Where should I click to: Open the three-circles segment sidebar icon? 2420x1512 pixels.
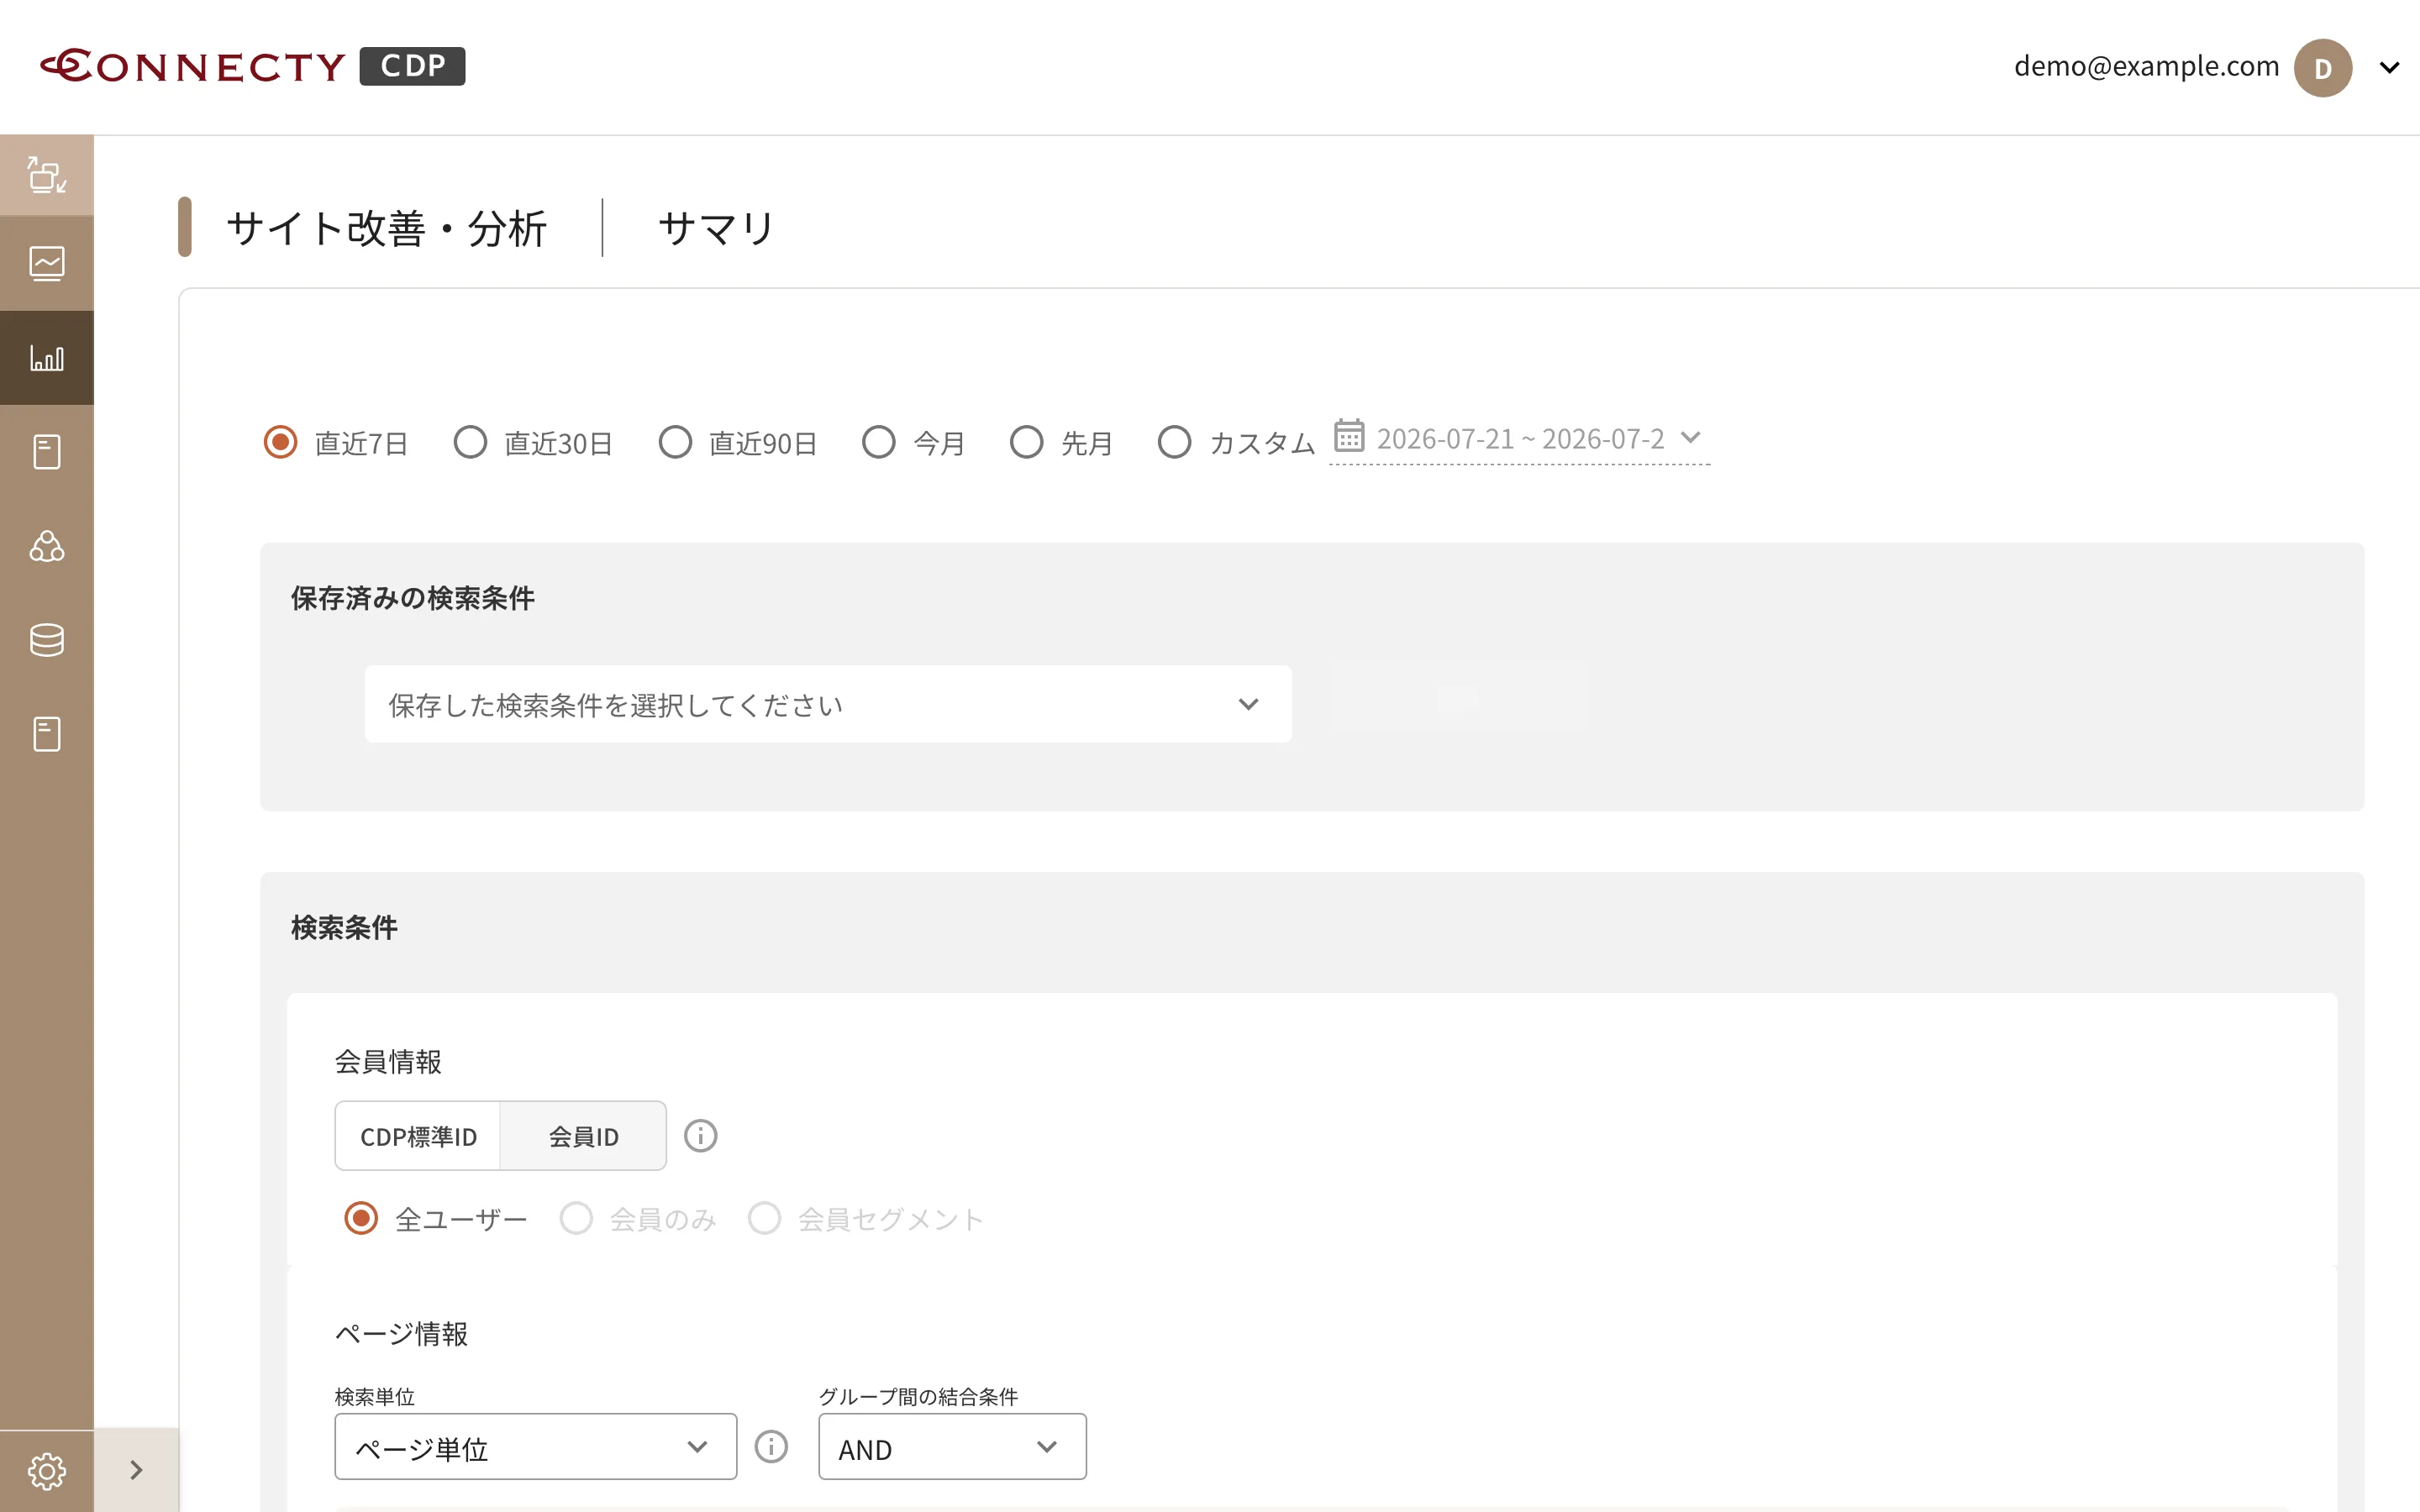pos(47,546)
